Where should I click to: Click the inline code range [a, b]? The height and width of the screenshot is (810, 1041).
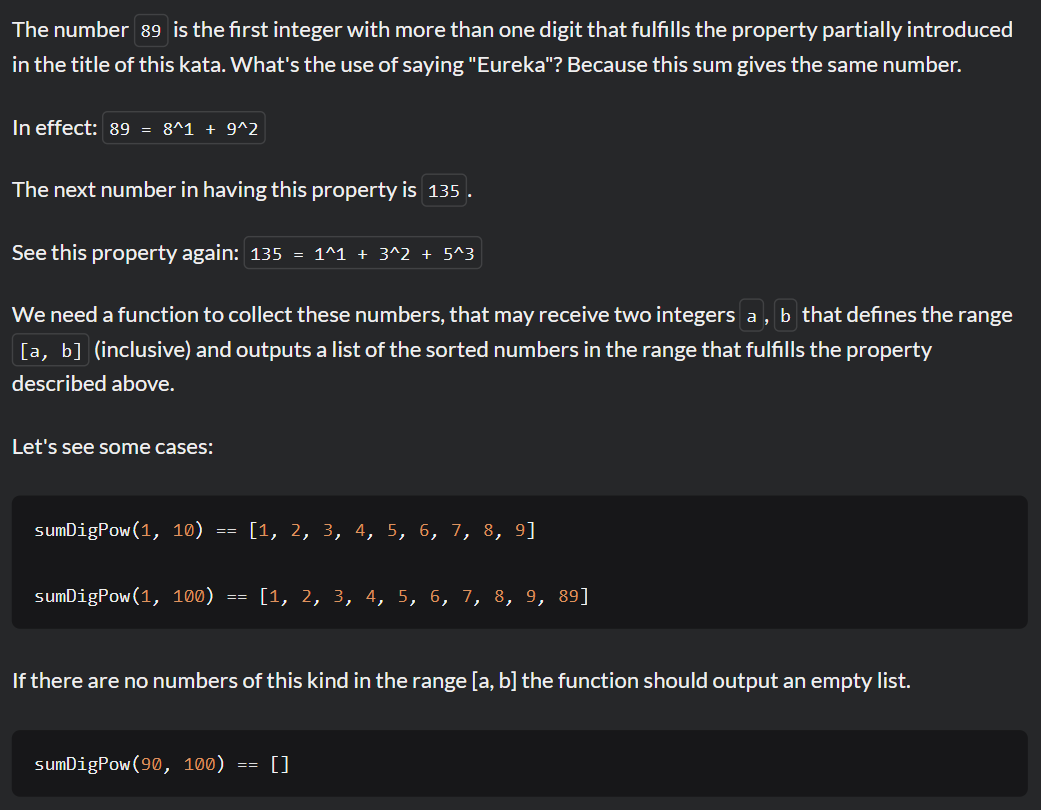[x=52, y=351]
